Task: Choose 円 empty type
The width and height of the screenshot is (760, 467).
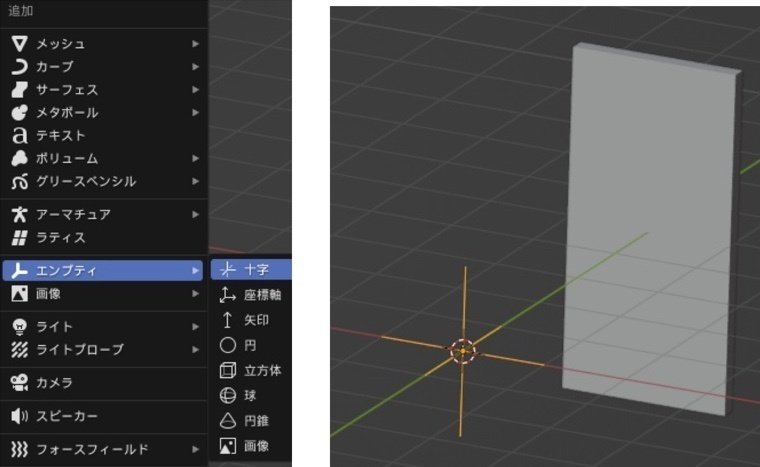Action: [x=251, y=345]
